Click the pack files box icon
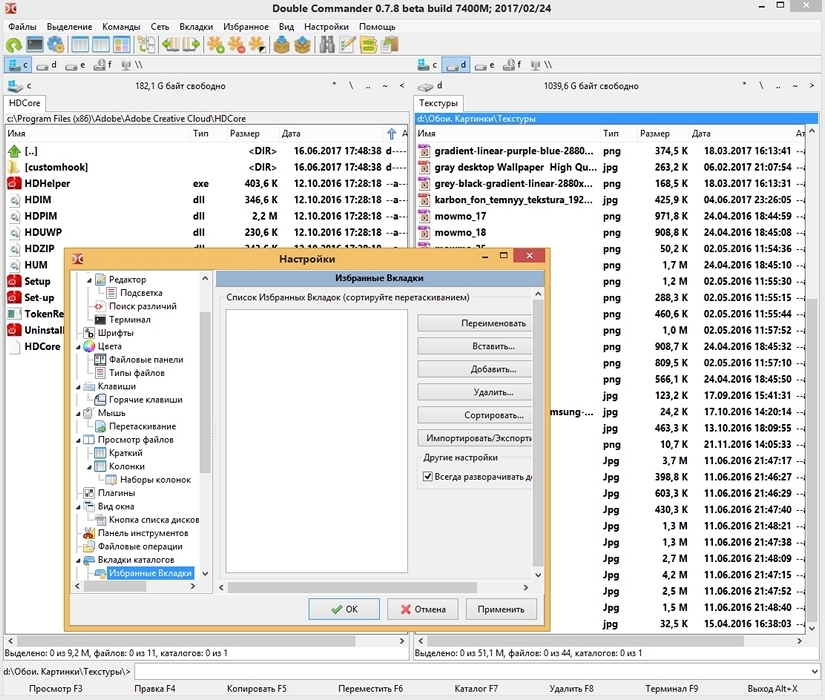This screenshot has height=700, width=825. (282, 45)
